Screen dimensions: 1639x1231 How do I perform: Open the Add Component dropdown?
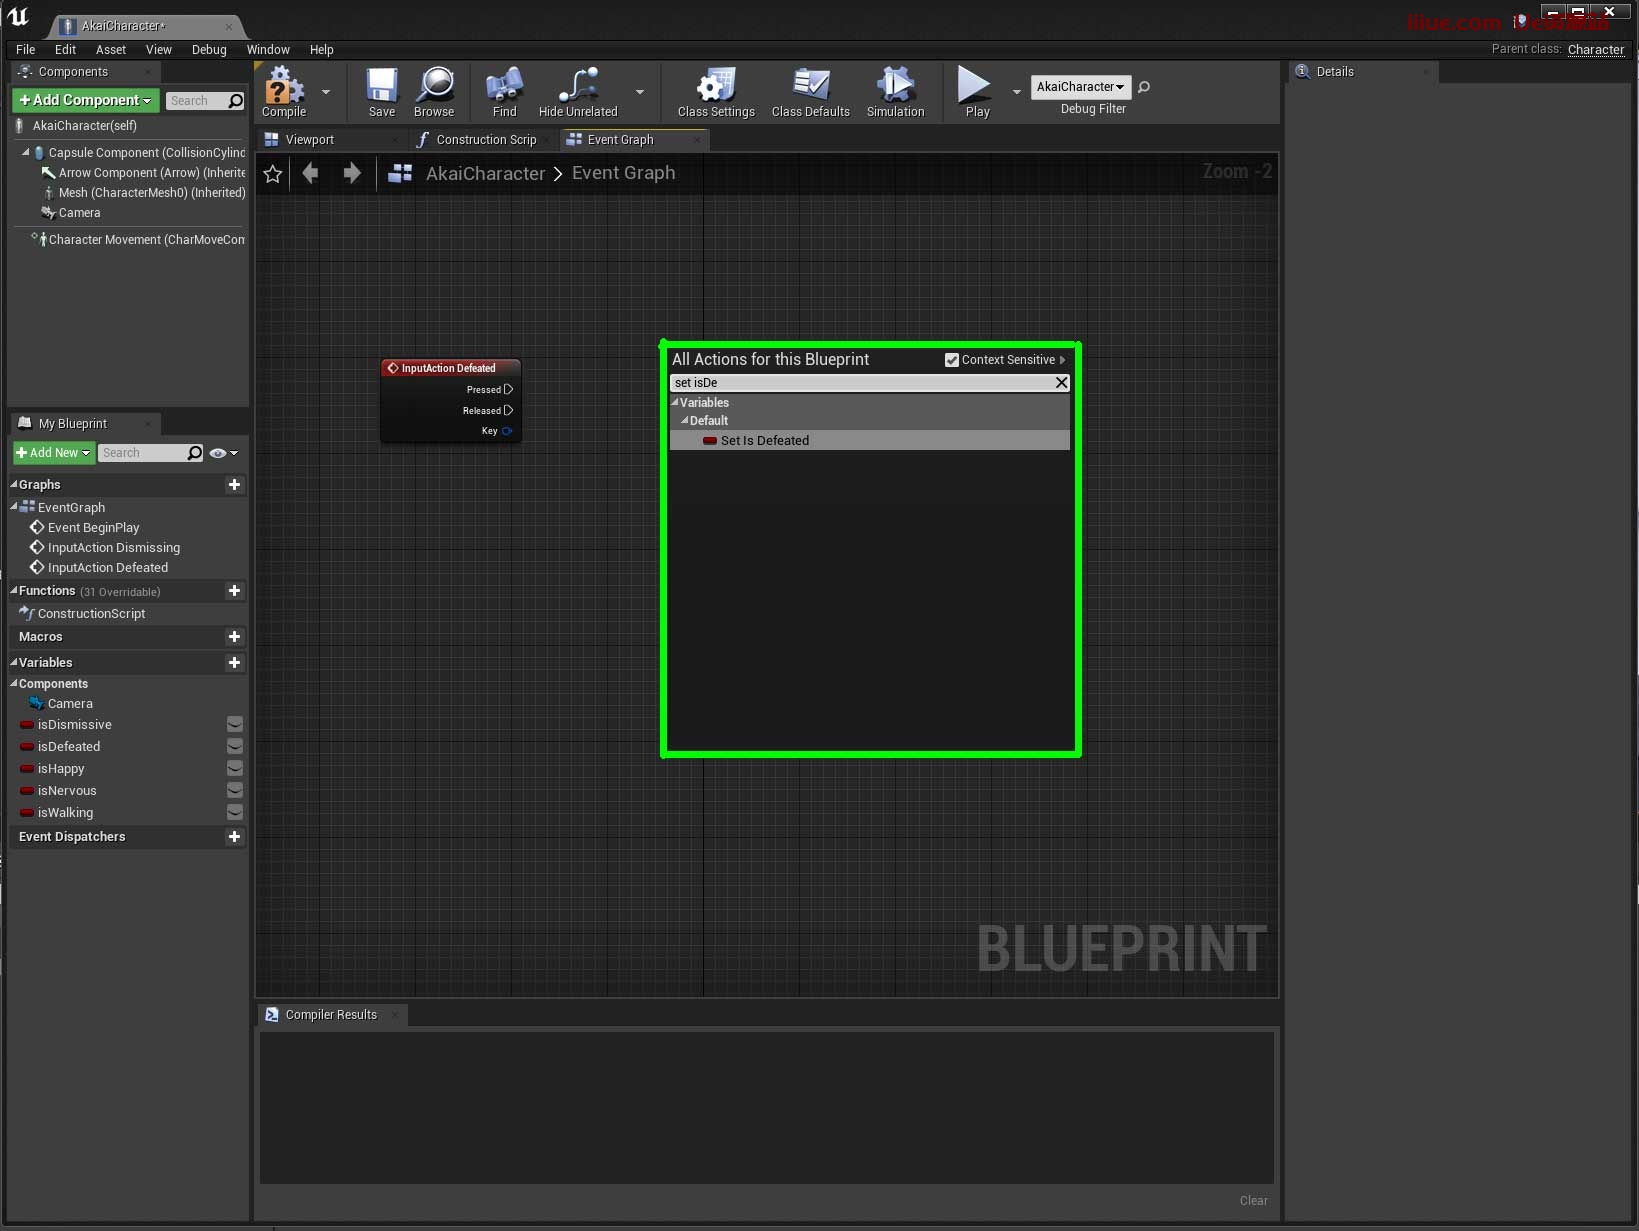[85, 100]
